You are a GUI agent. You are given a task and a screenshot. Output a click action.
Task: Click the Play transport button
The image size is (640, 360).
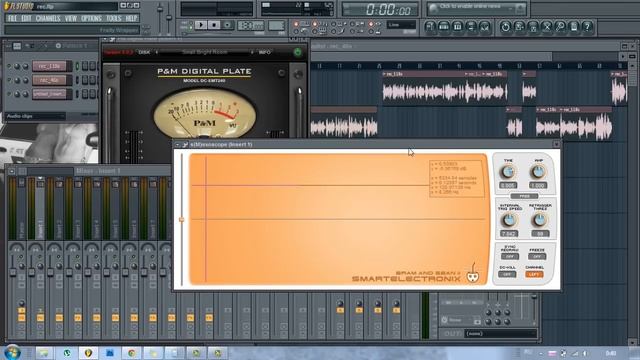pos(200,25)
